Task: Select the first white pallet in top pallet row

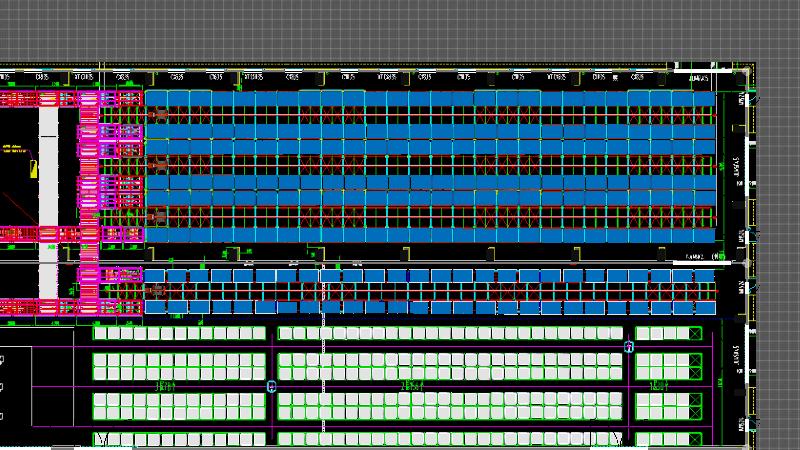Action: (100, 333)
